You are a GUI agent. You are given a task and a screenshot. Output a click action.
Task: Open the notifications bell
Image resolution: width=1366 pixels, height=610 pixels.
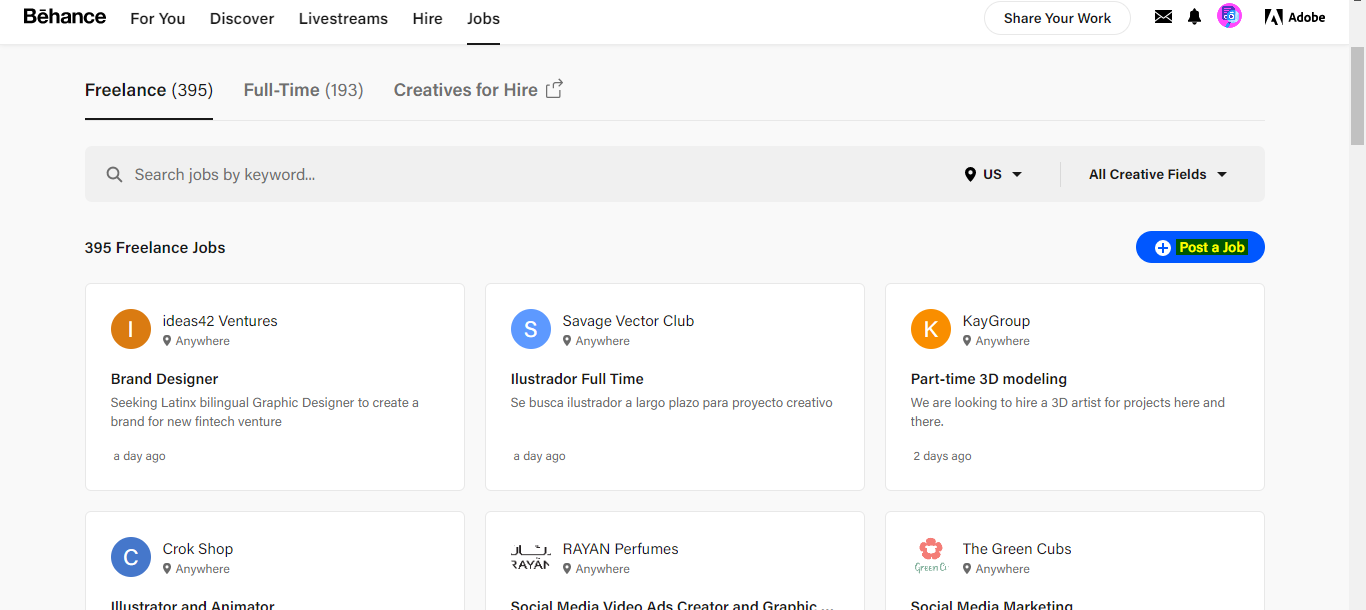coord(1194,17)
